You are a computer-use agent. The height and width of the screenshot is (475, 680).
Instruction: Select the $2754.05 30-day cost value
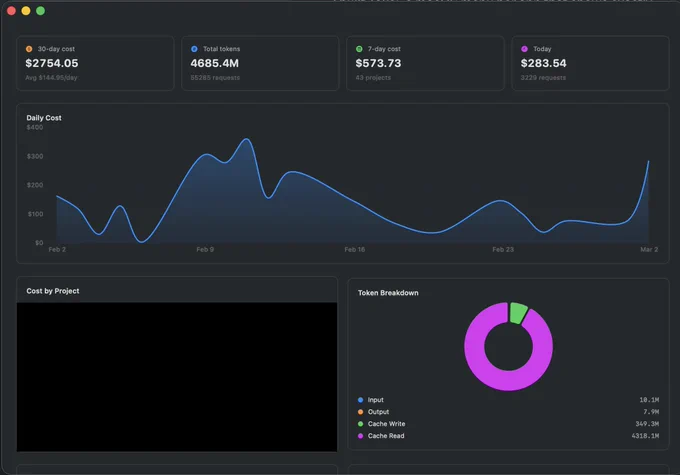coord(52,63)
